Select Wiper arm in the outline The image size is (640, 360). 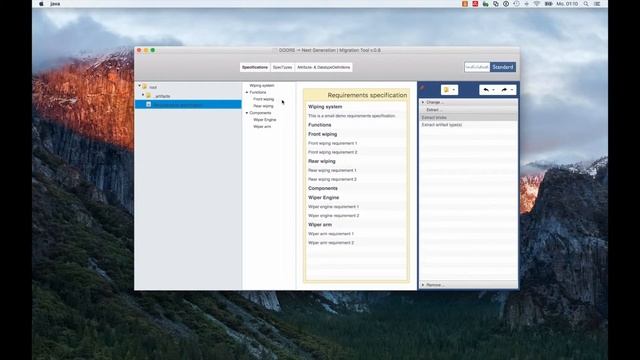pos(262,127)
